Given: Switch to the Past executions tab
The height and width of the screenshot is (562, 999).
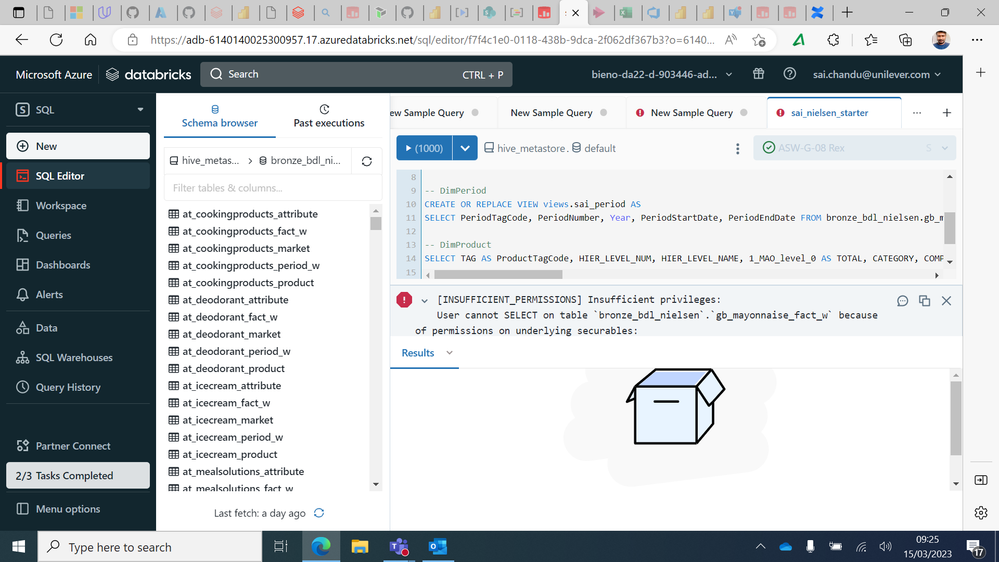Looking at the screenshot, I should tap(328, 116).
